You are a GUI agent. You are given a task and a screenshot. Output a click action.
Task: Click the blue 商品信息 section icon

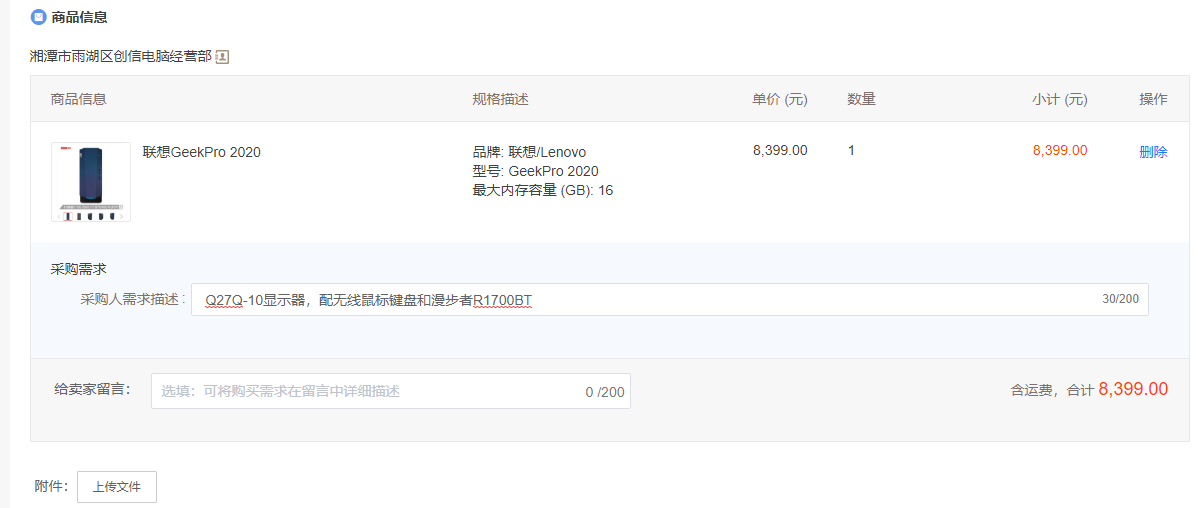tap(38, 17)
